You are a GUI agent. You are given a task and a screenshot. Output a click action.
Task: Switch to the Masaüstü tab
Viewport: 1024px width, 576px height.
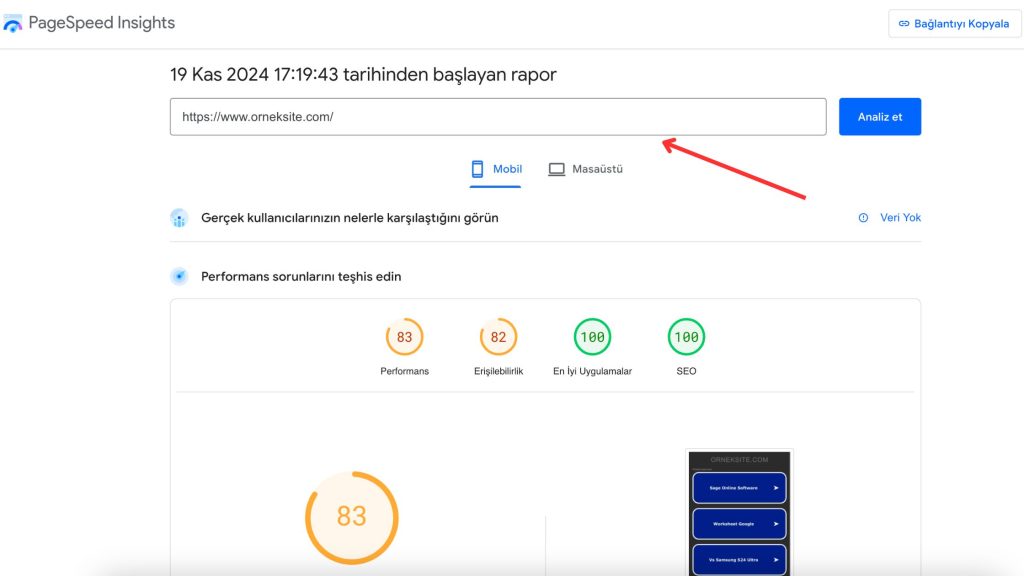point(585,169)
